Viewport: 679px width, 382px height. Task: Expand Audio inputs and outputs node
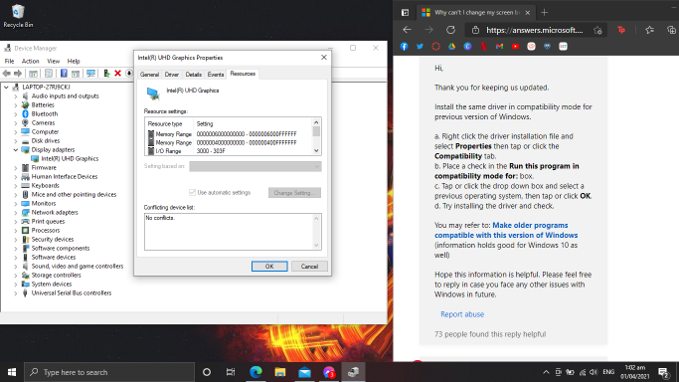click(16, 96)
